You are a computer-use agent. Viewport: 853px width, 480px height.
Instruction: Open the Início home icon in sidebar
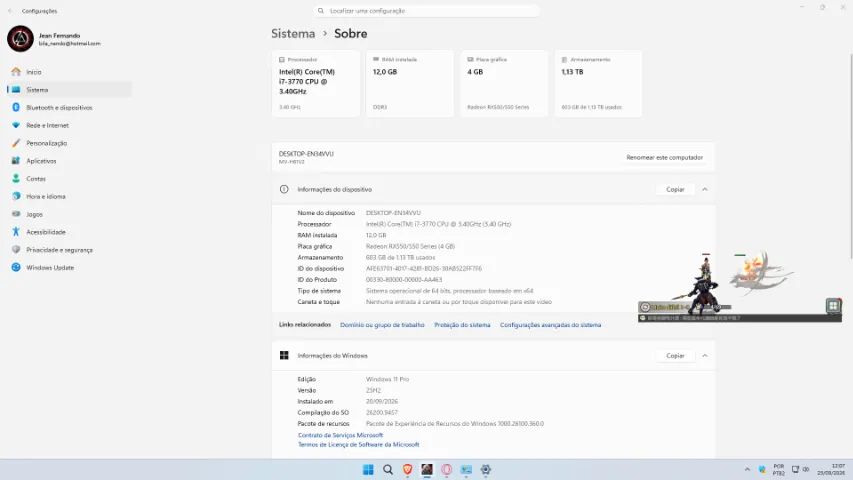16,72
